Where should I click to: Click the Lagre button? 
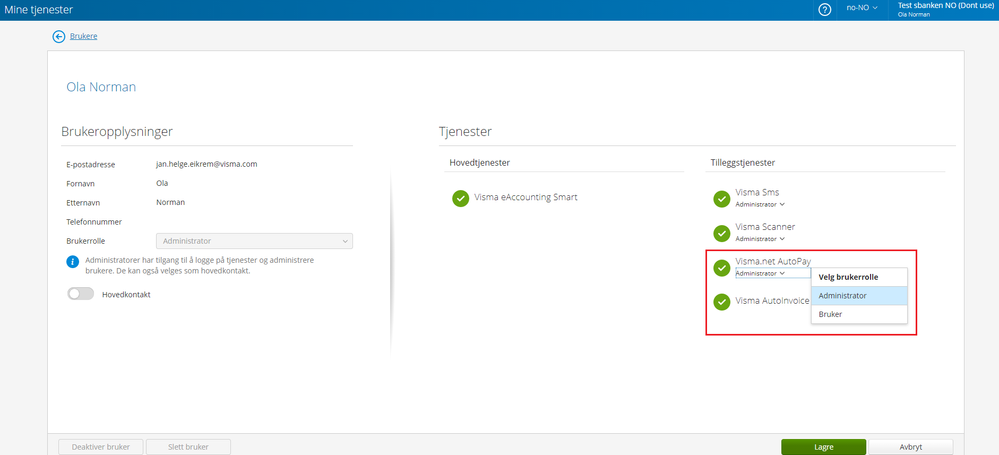click(823, 447)
